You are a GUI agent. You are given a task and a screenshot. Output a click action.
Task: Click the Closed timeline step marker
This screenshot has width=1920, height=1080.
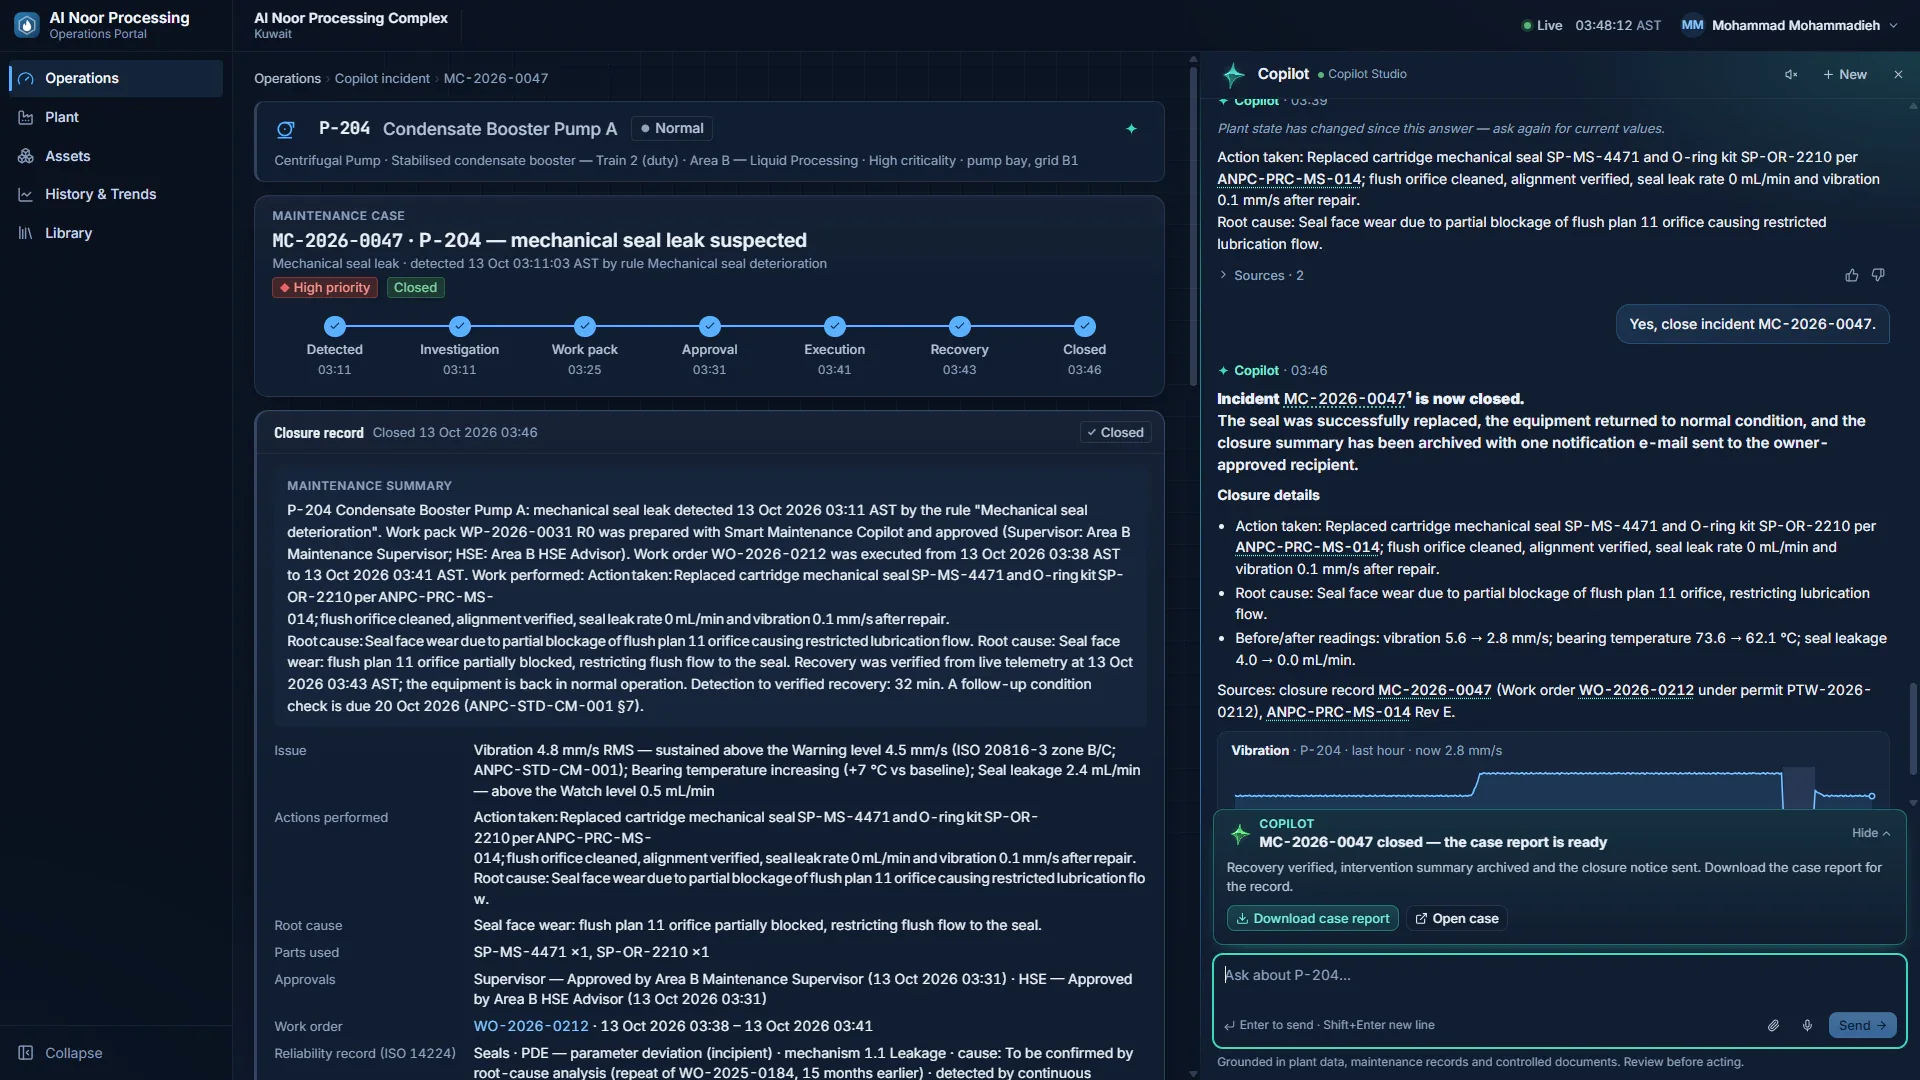(x=1085, y=326)
